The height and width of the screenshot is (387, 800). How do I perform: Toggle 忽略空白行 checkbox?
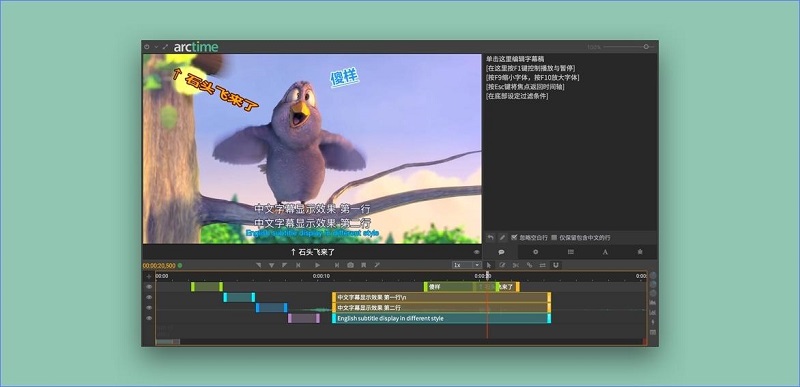(x=514, y=238)
